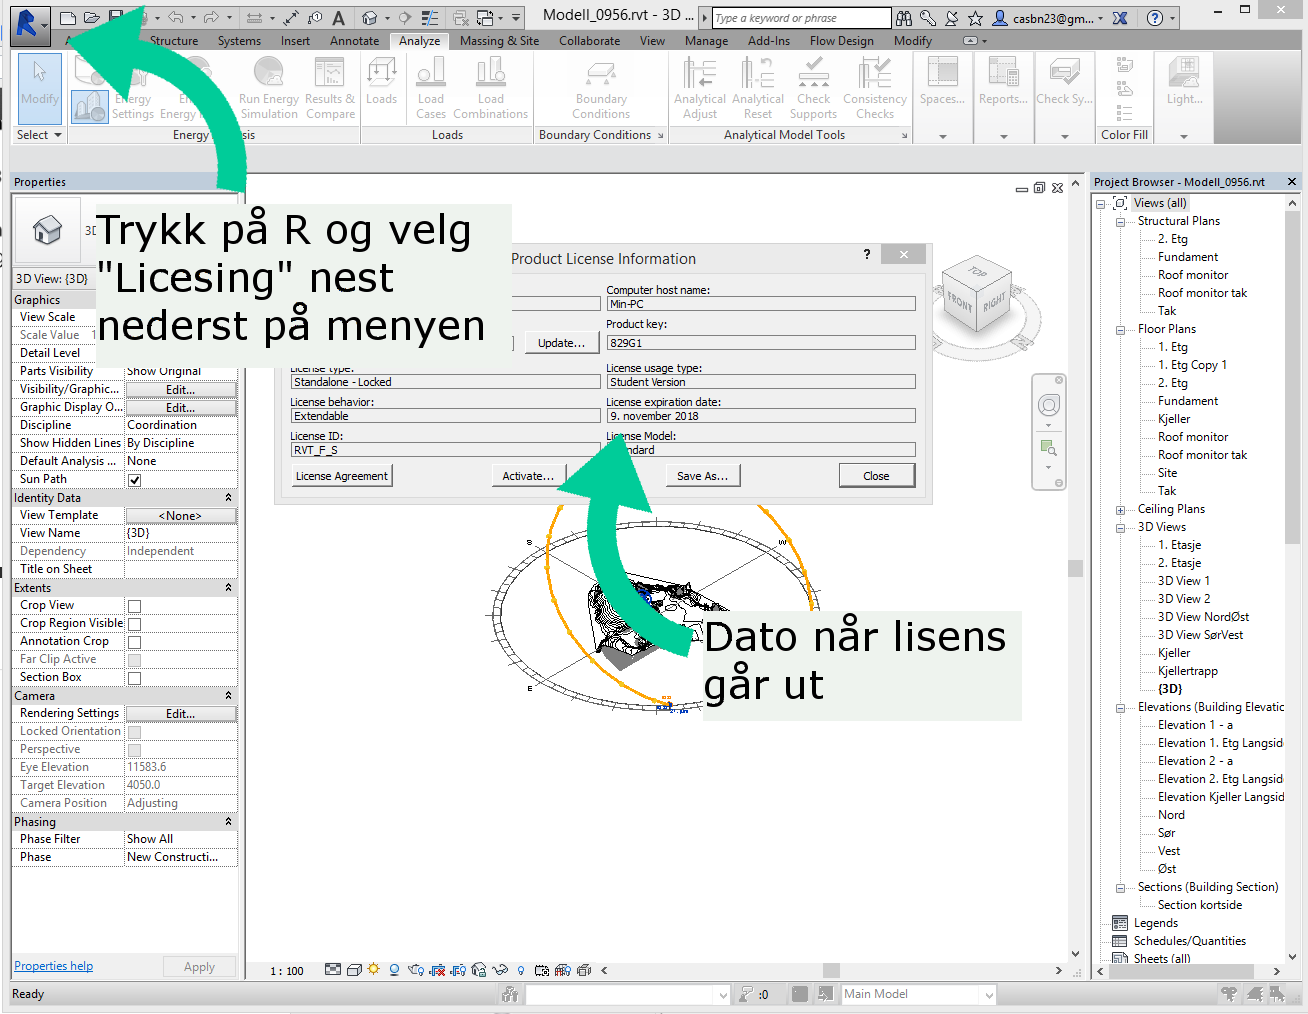Switch to the Collaborate ribbon tab
Screen dimensions: 1308x1014
point(589,41)
